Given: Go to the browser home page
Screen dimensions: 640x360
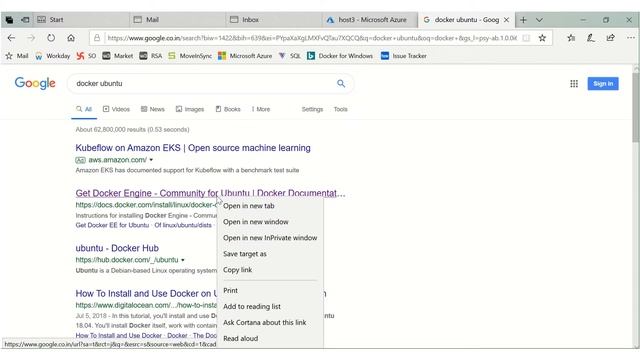Looking at the screenshot, I should tap(71, 38).
